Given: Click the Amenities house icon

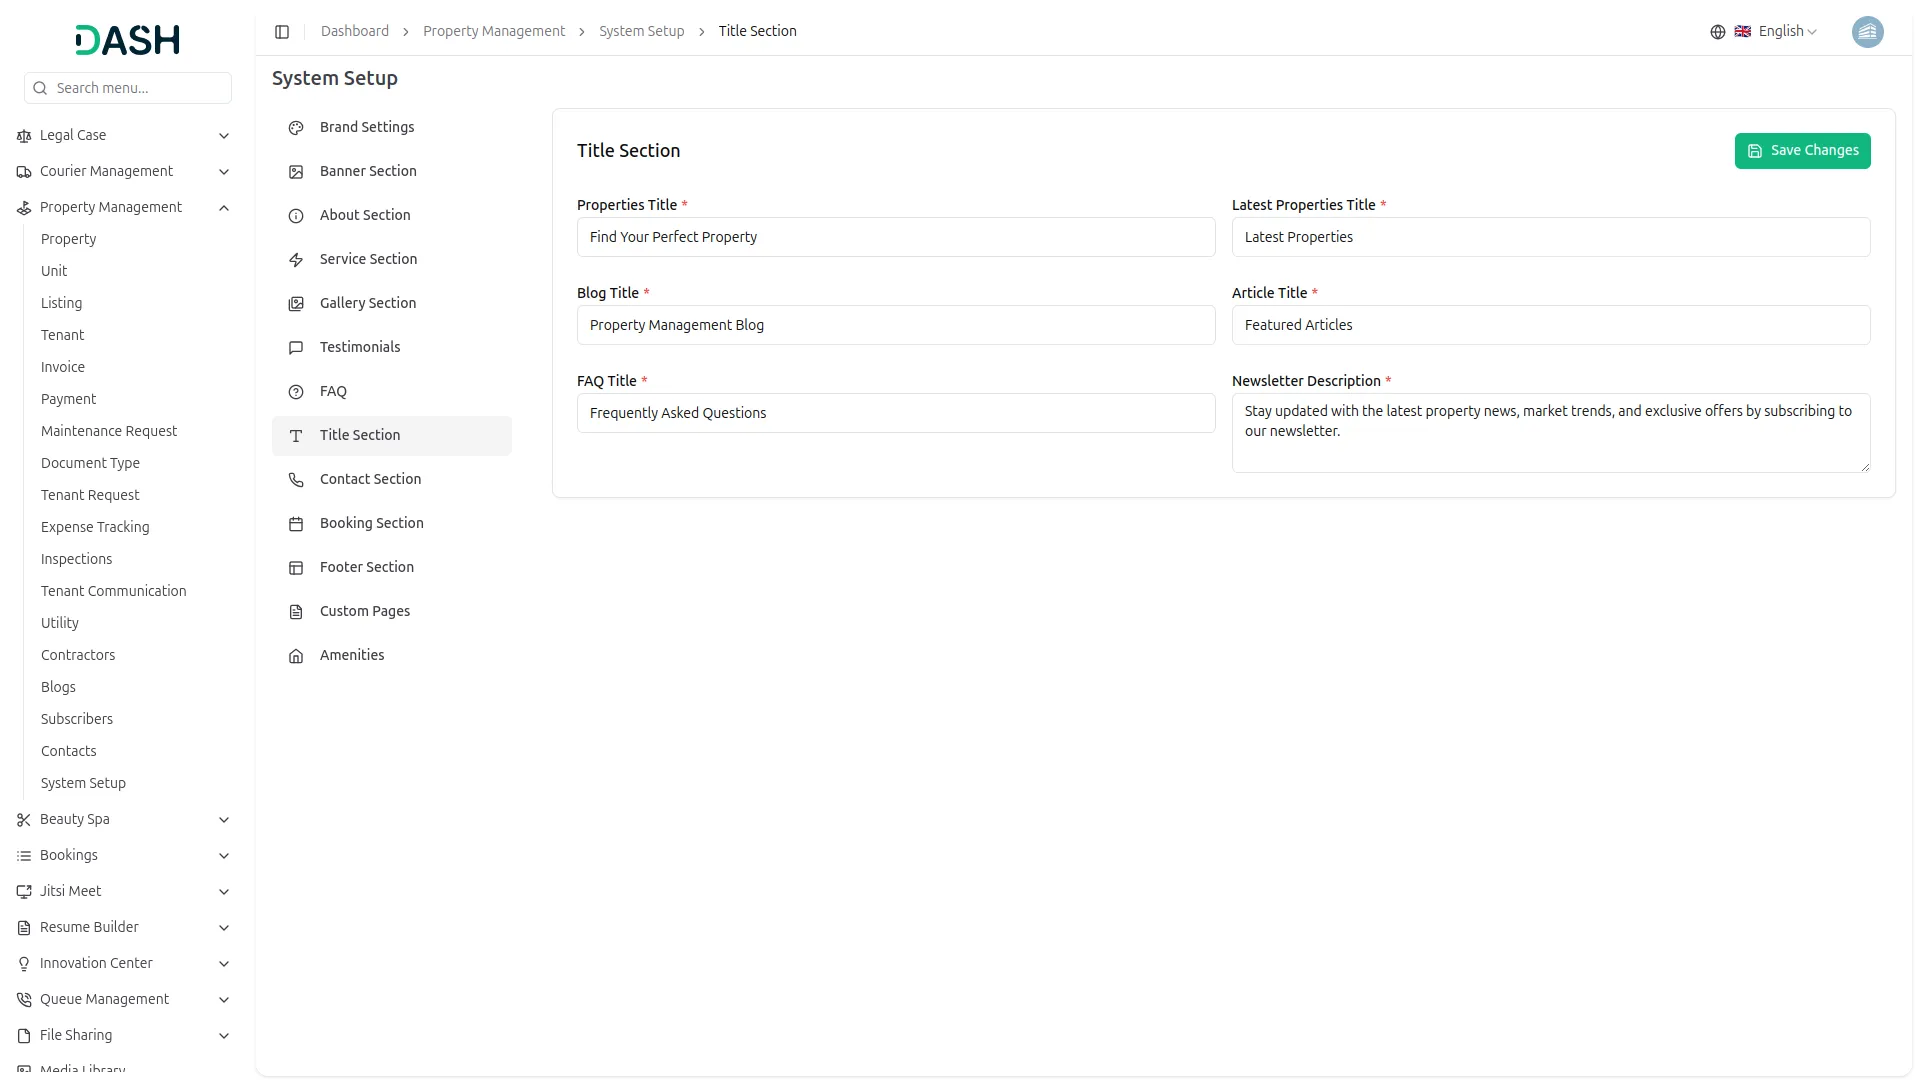Looking at the screenshot, I should coord(296,656).
